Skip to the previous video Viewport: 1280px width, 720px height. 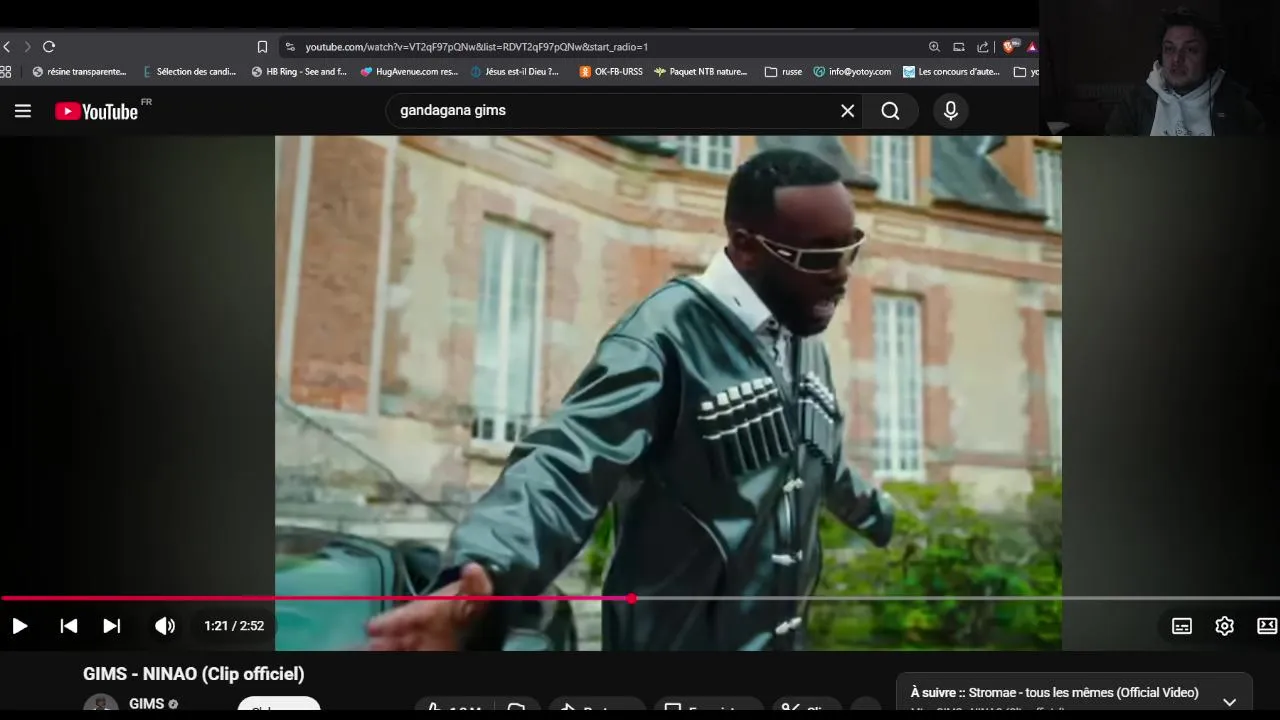click(x=69, y=626)
